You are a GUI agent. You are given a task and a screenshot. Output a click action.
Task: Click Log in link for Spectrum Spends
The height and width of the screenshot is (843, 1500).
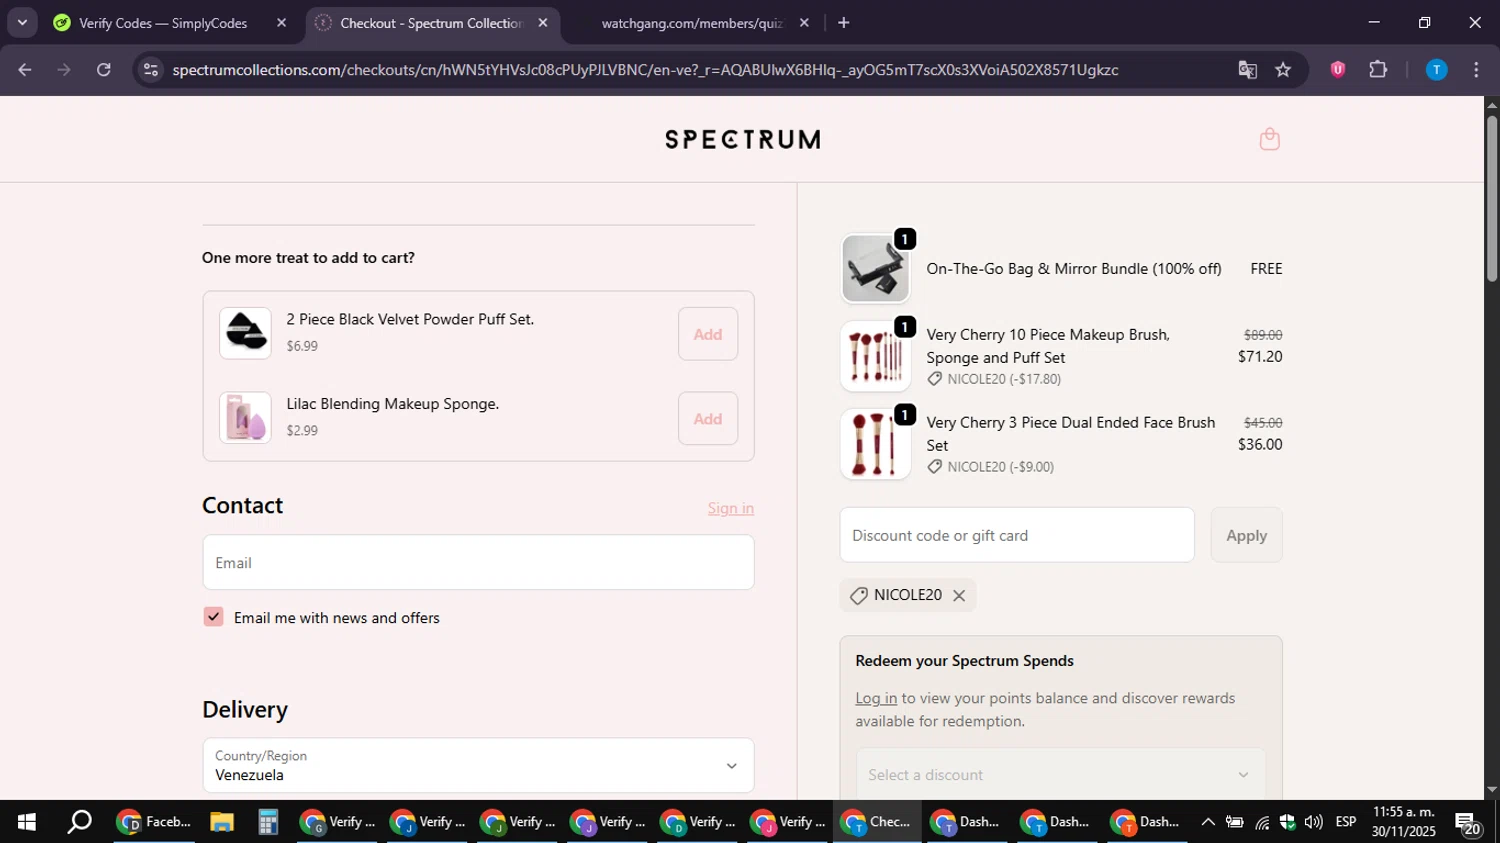(876, 698)
